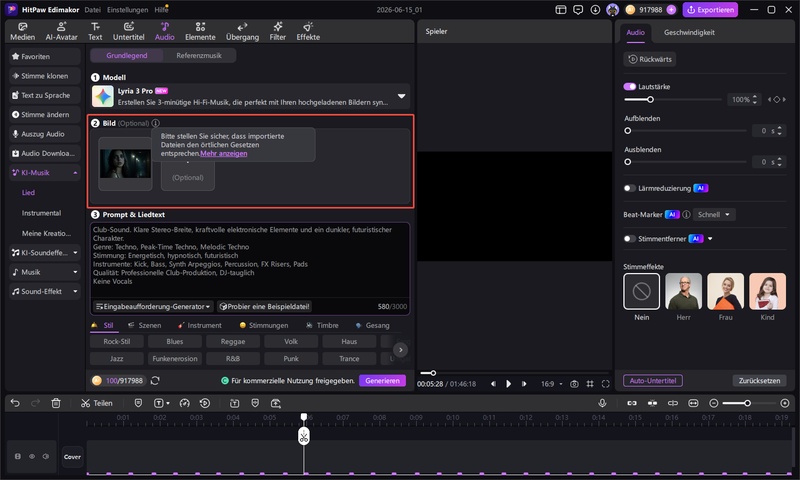Screen dimensions: 800x480
Task: Click the layout switch icon in title bar
Action: [x=561, y=10]
